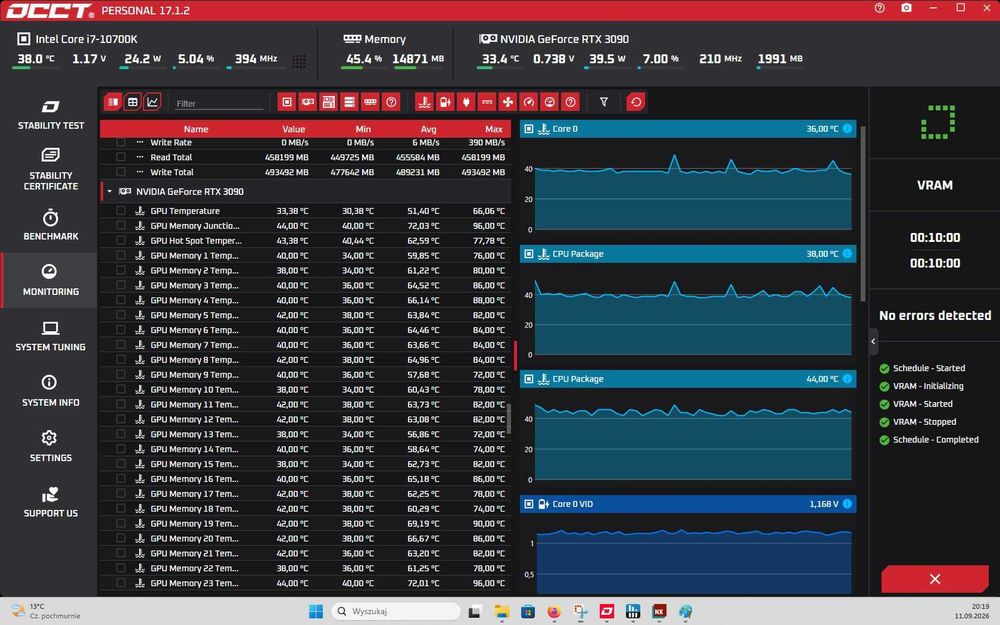The height and width of the screenshot is (625, 1000).
Task: Toggle other sensor types question-mark icon
Action: coord(571,102)
